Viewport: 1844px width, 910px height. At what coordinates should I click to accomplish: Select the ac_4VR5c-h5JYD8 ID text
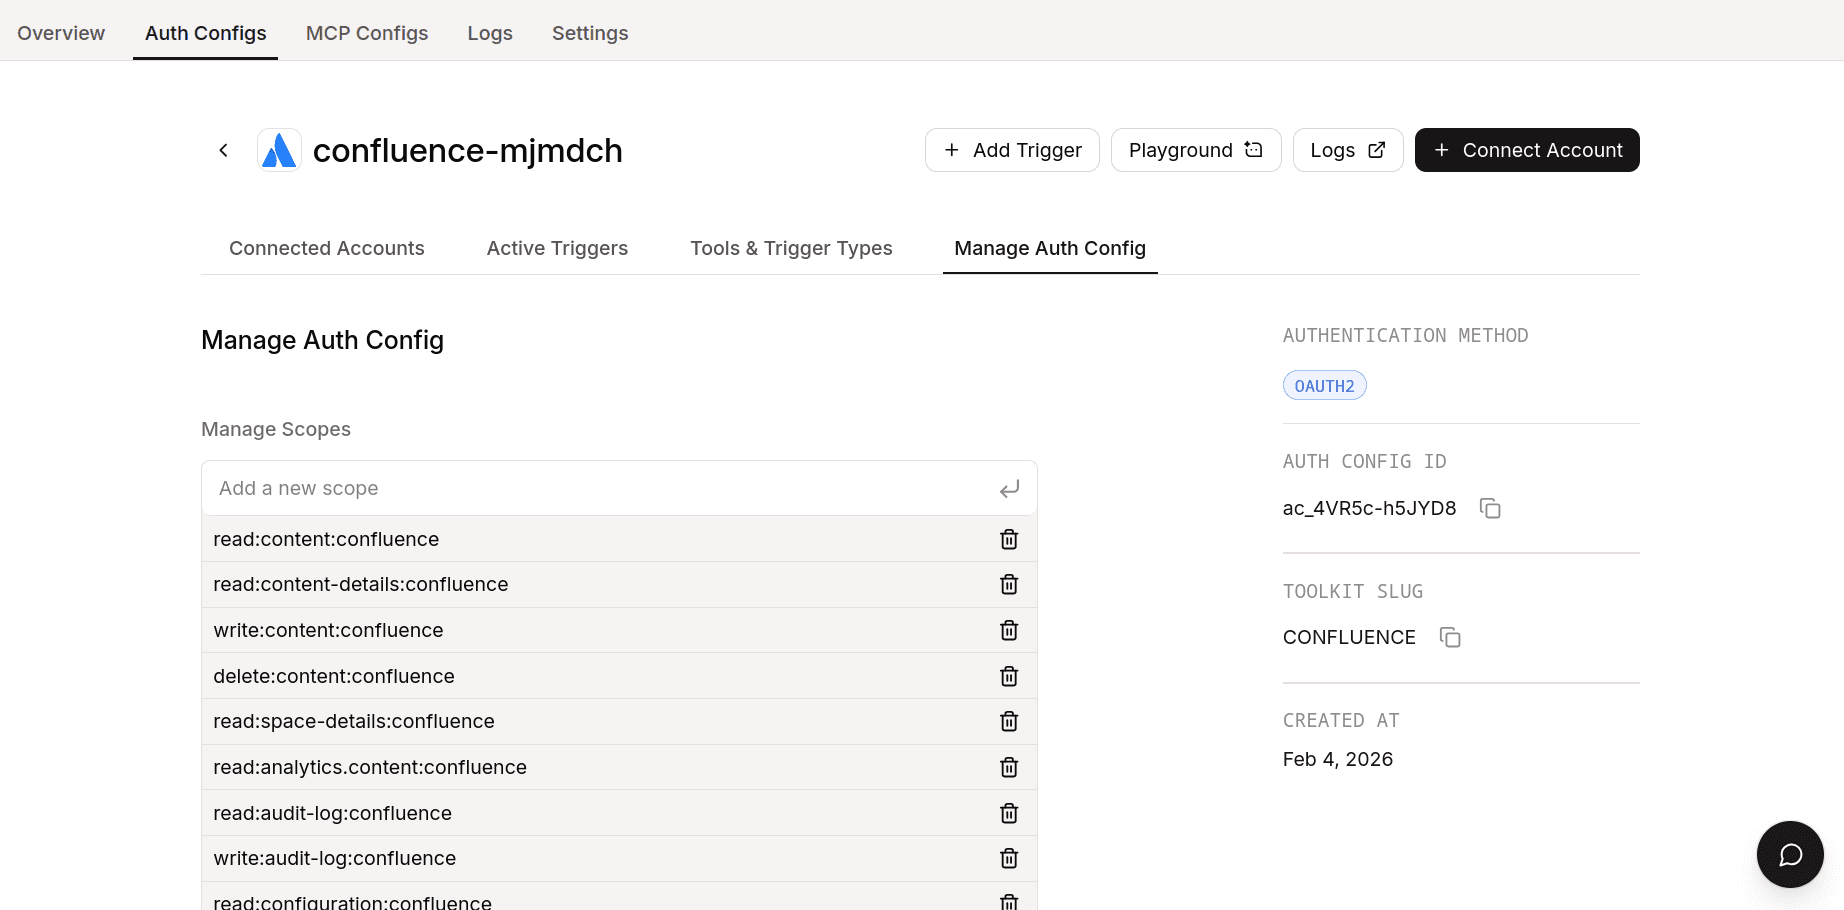[x=1369, y=508]
